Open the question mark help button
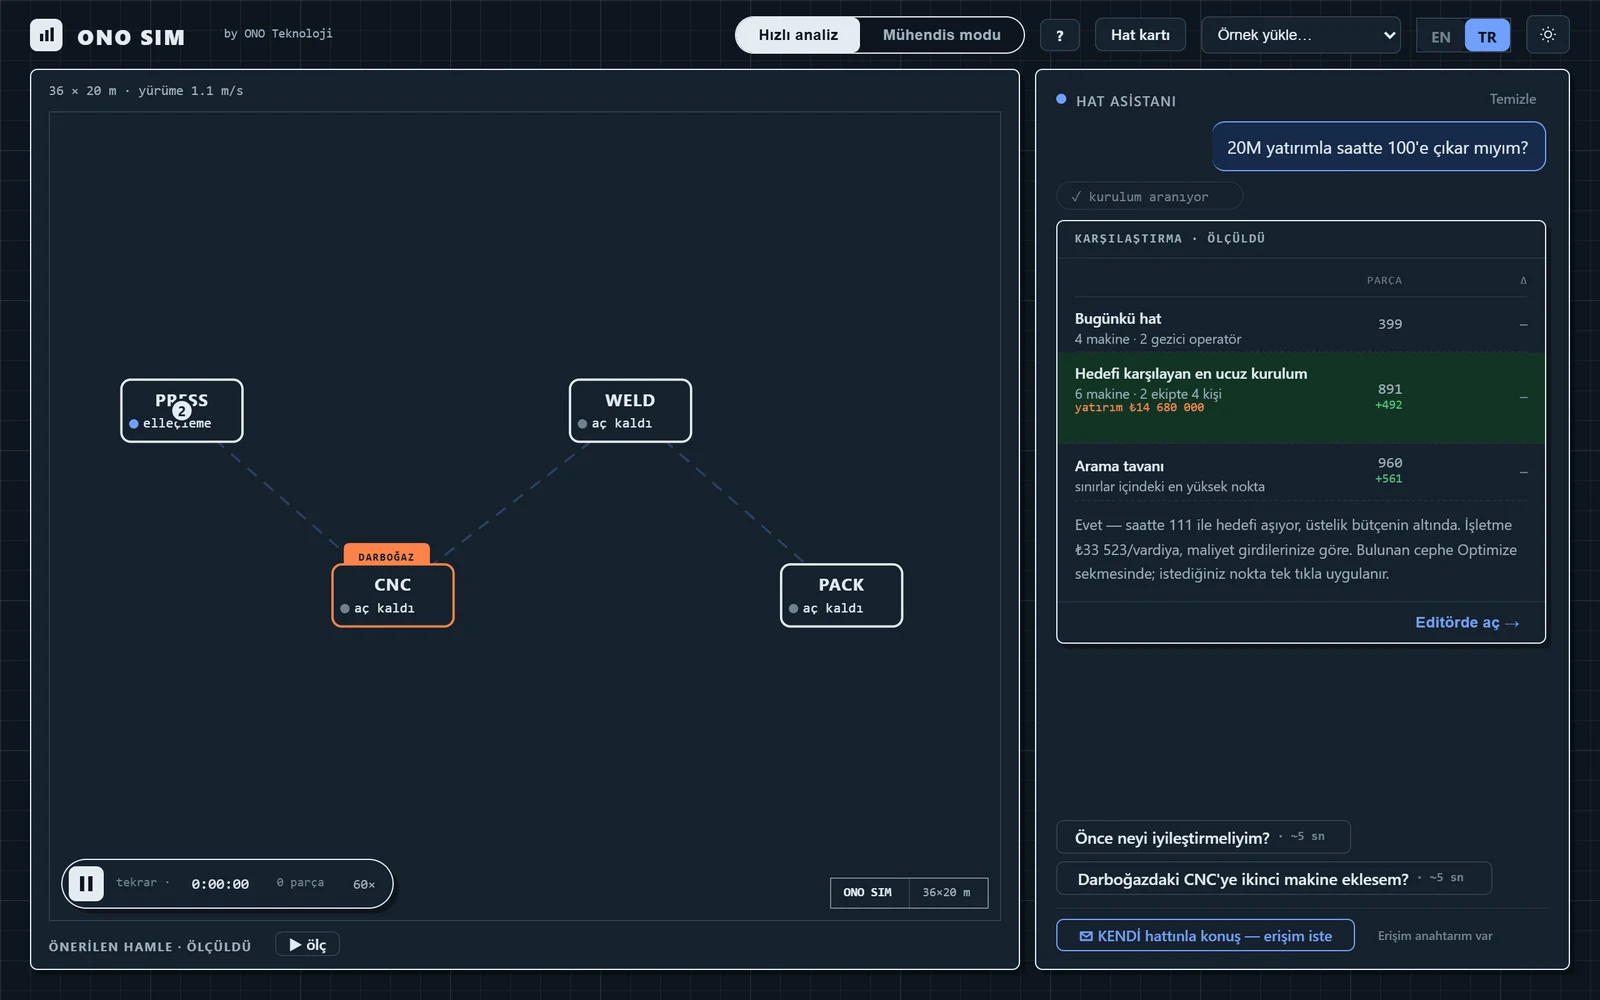1600x1000 pixels. point(1060,35)
